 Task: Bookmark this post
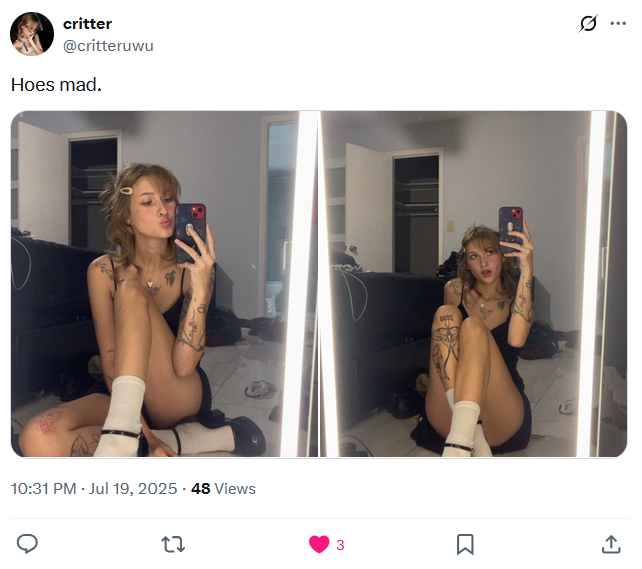click(x=465, y=544)
